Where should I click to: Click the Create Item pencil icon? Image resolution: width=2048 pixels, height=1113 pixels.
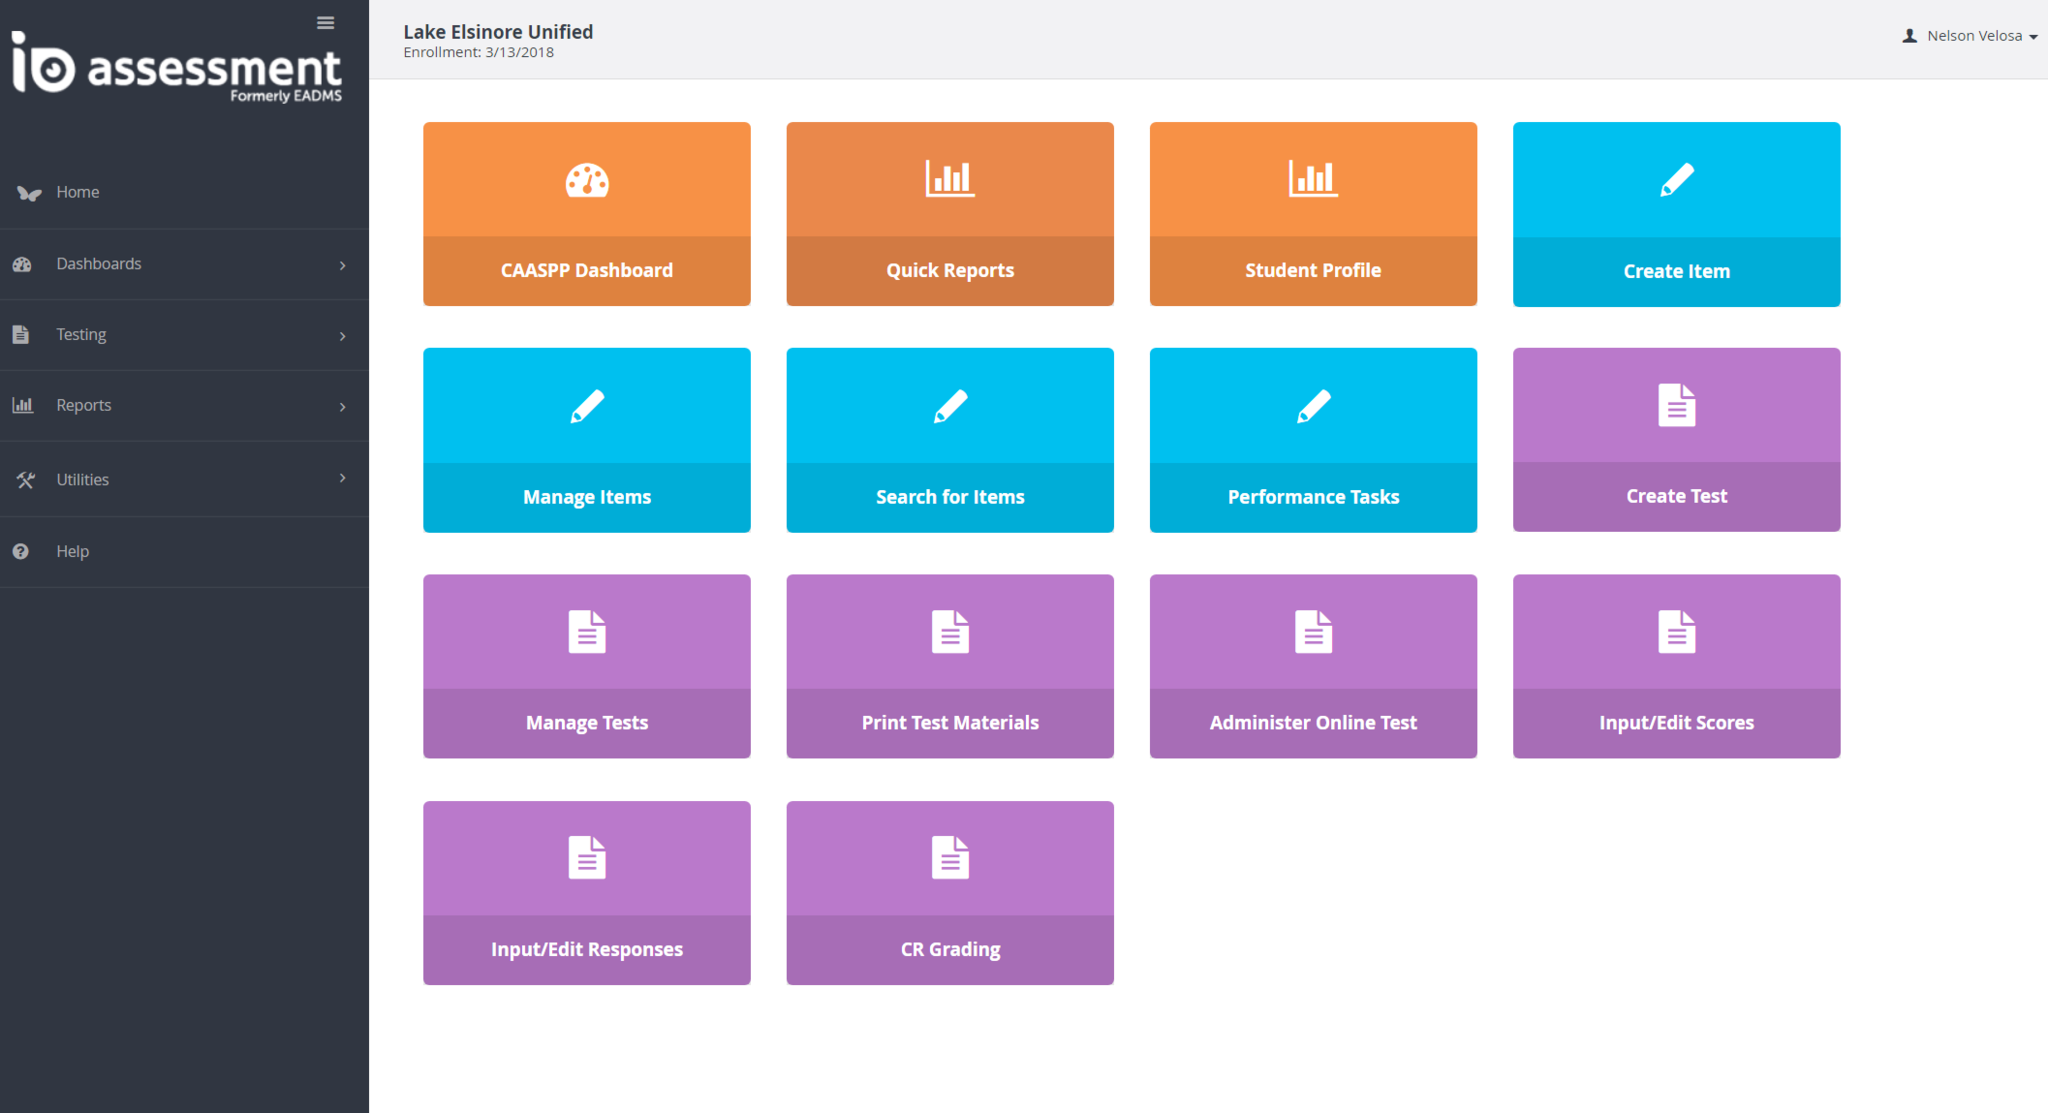(1676, 180)
